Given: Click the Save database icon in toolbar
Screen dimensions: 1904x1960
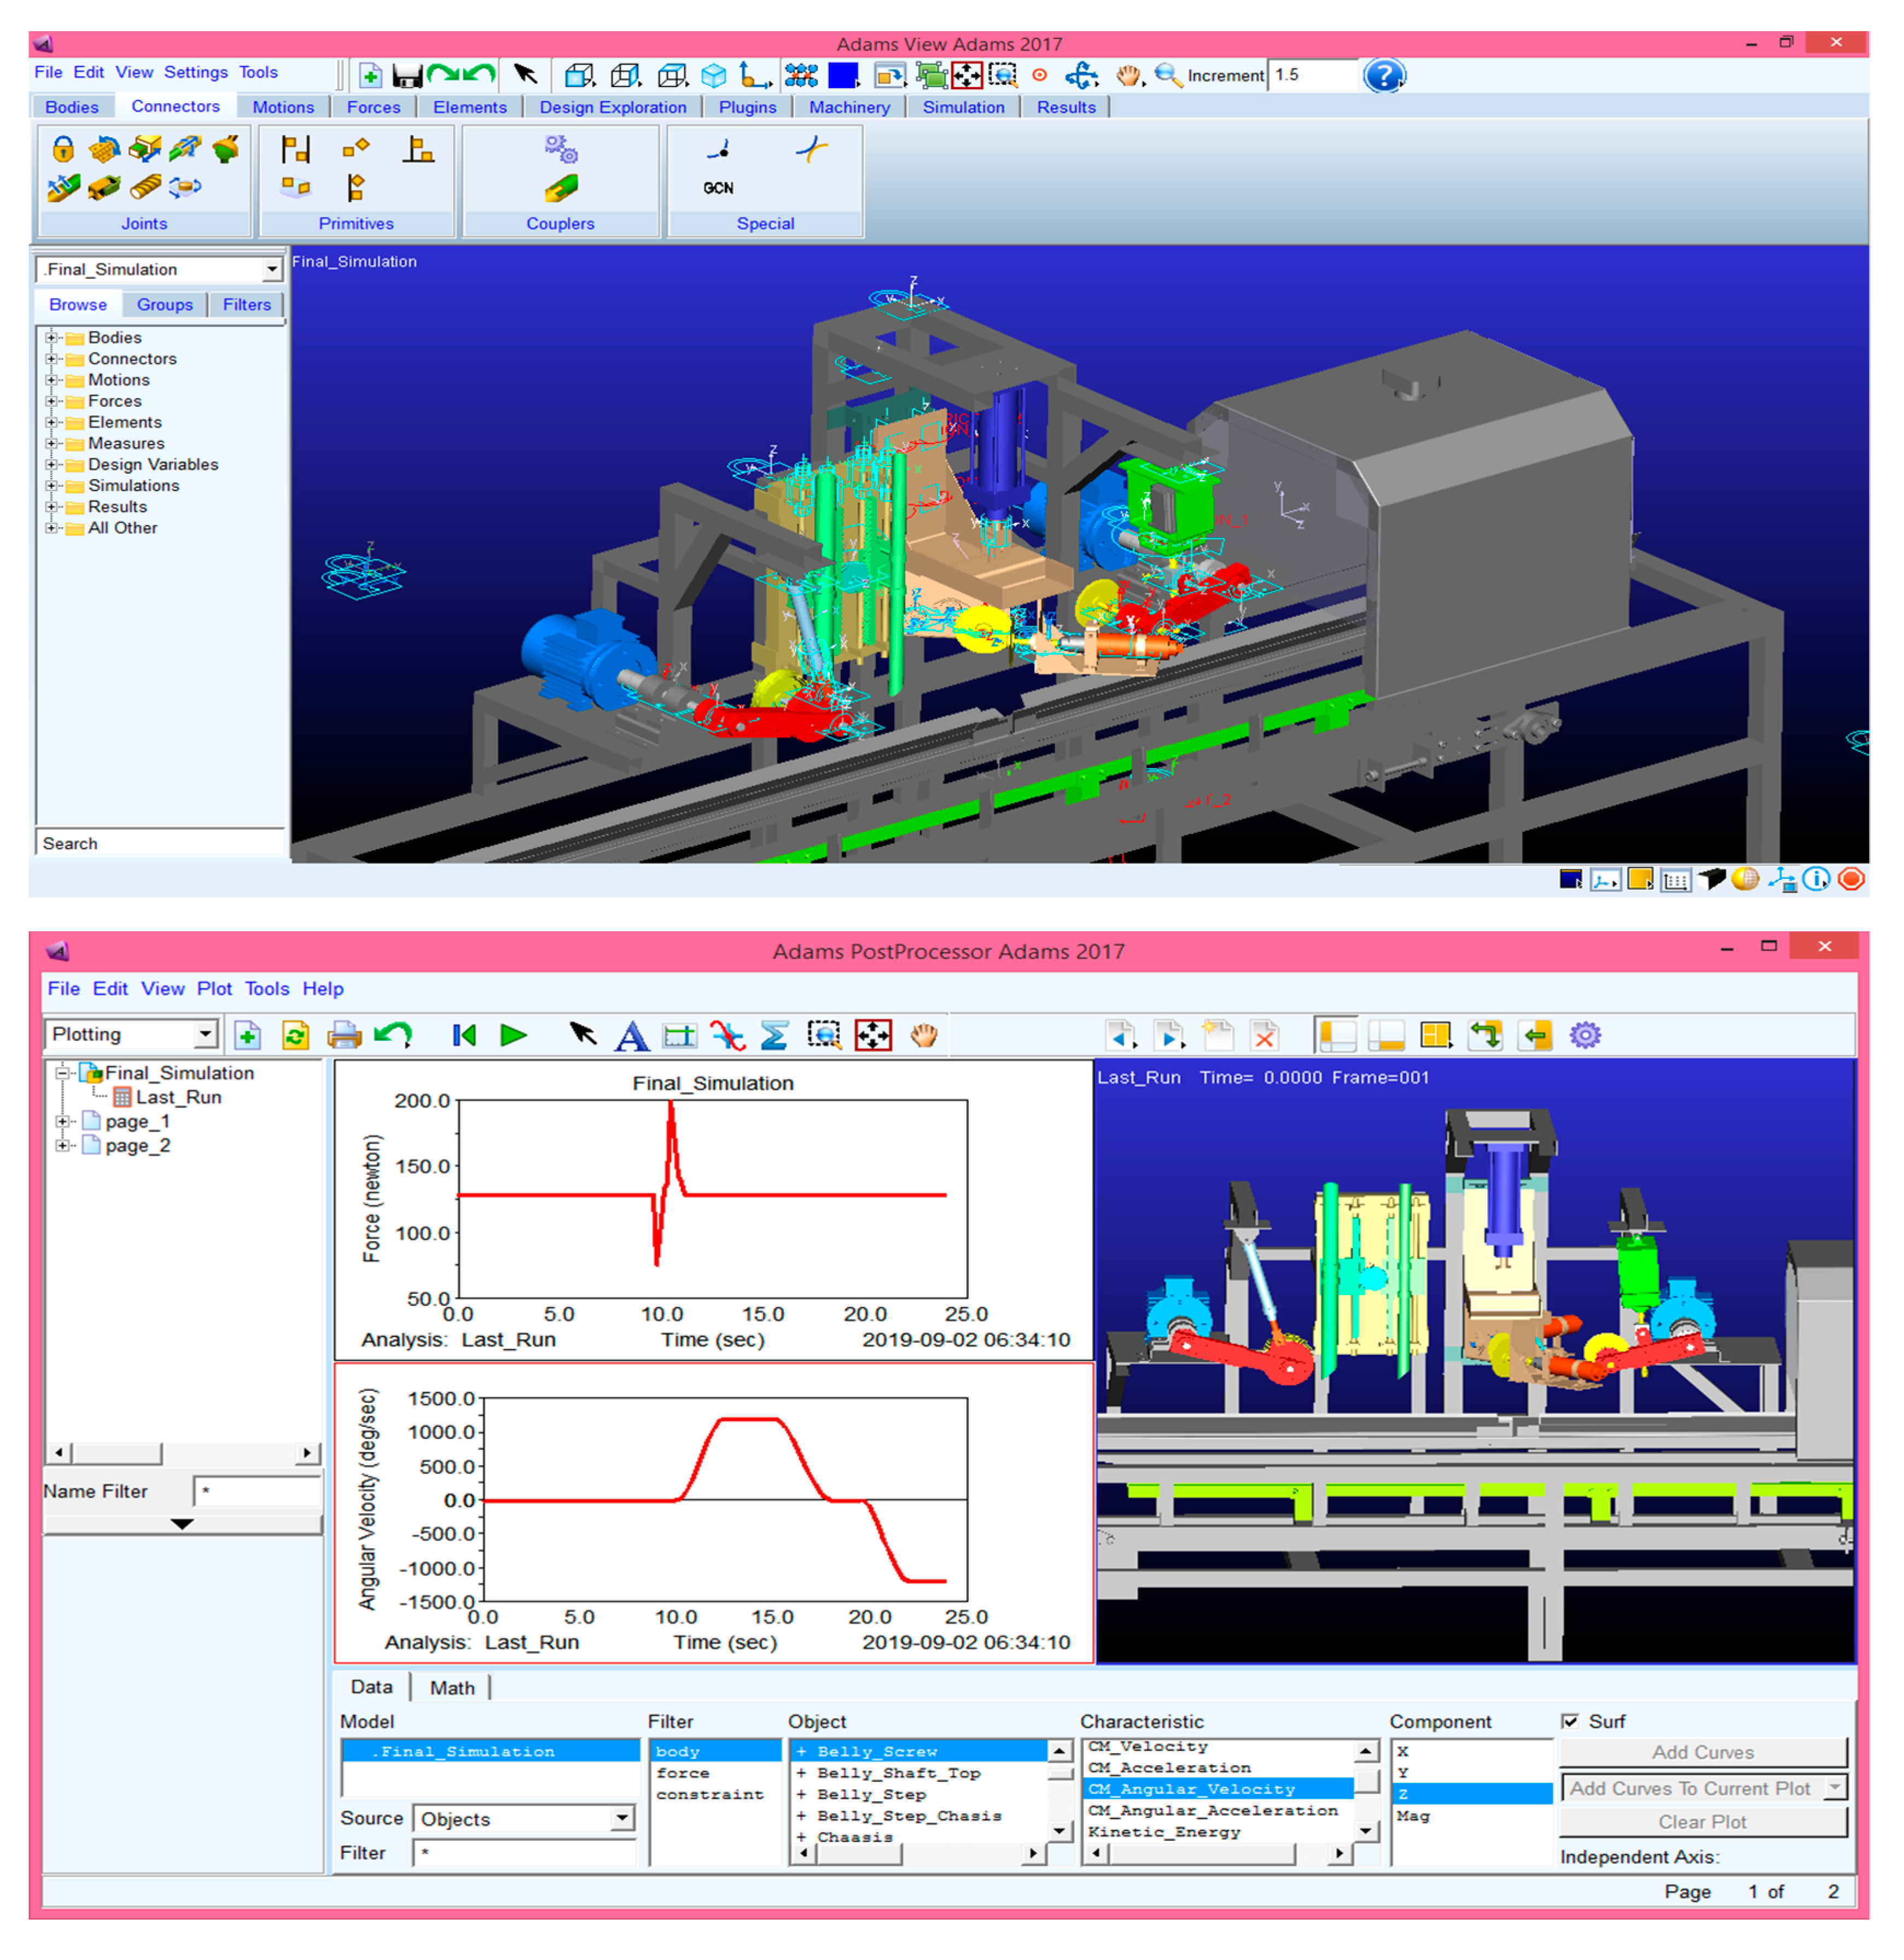Looking at the screenshot, I should pos(407,76).
